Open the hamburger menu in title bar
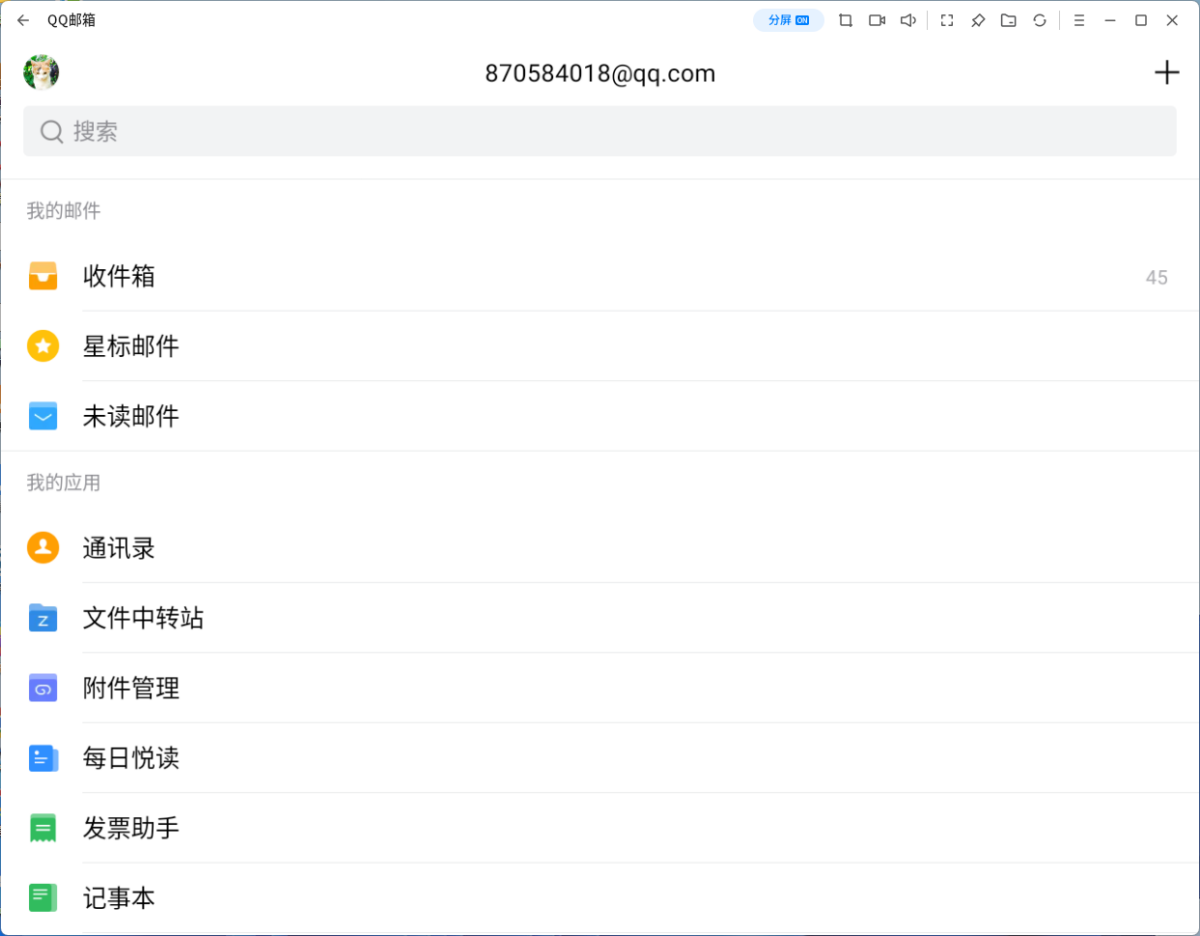Viewport: 1200px width, 936px height. point(1079,20)
